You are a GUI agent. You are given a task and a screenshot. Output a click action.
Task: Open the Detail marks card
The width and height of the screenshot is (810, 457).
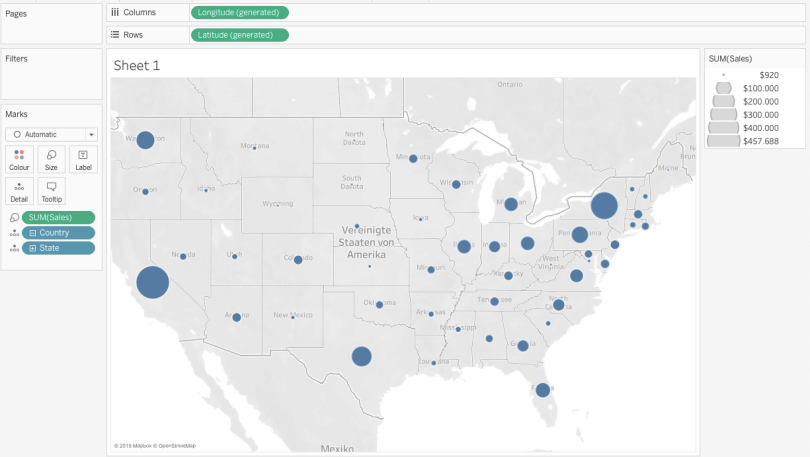[x=19, y=191]
